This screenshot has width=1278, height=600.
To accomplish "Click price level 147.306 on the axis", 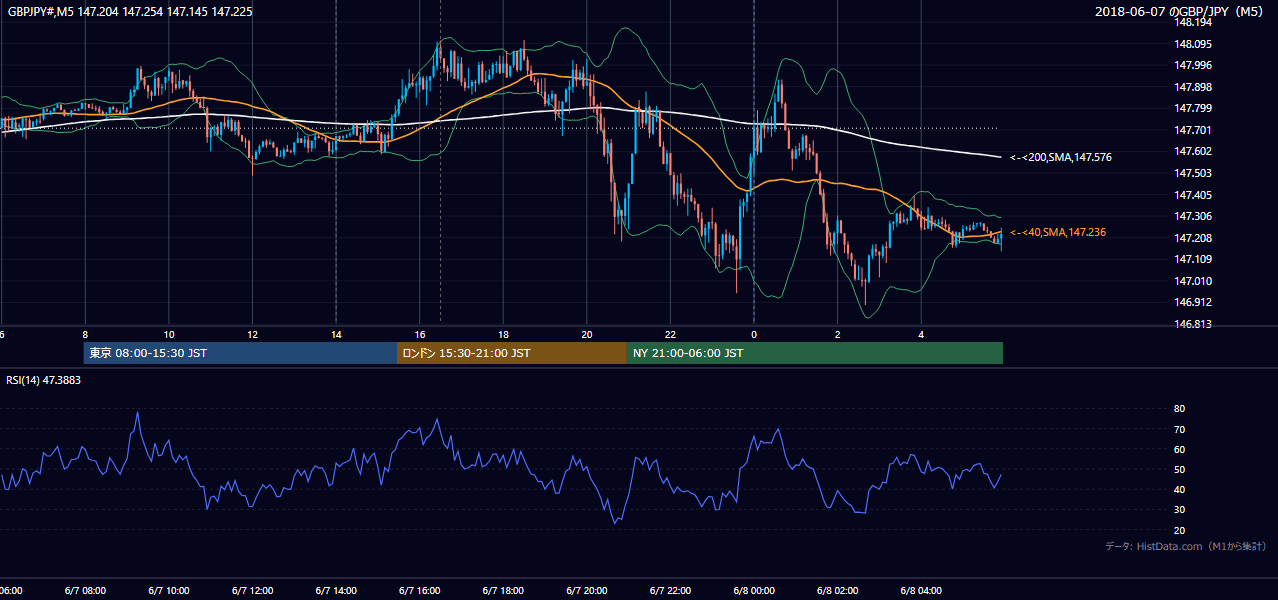I will (1192, 216).
